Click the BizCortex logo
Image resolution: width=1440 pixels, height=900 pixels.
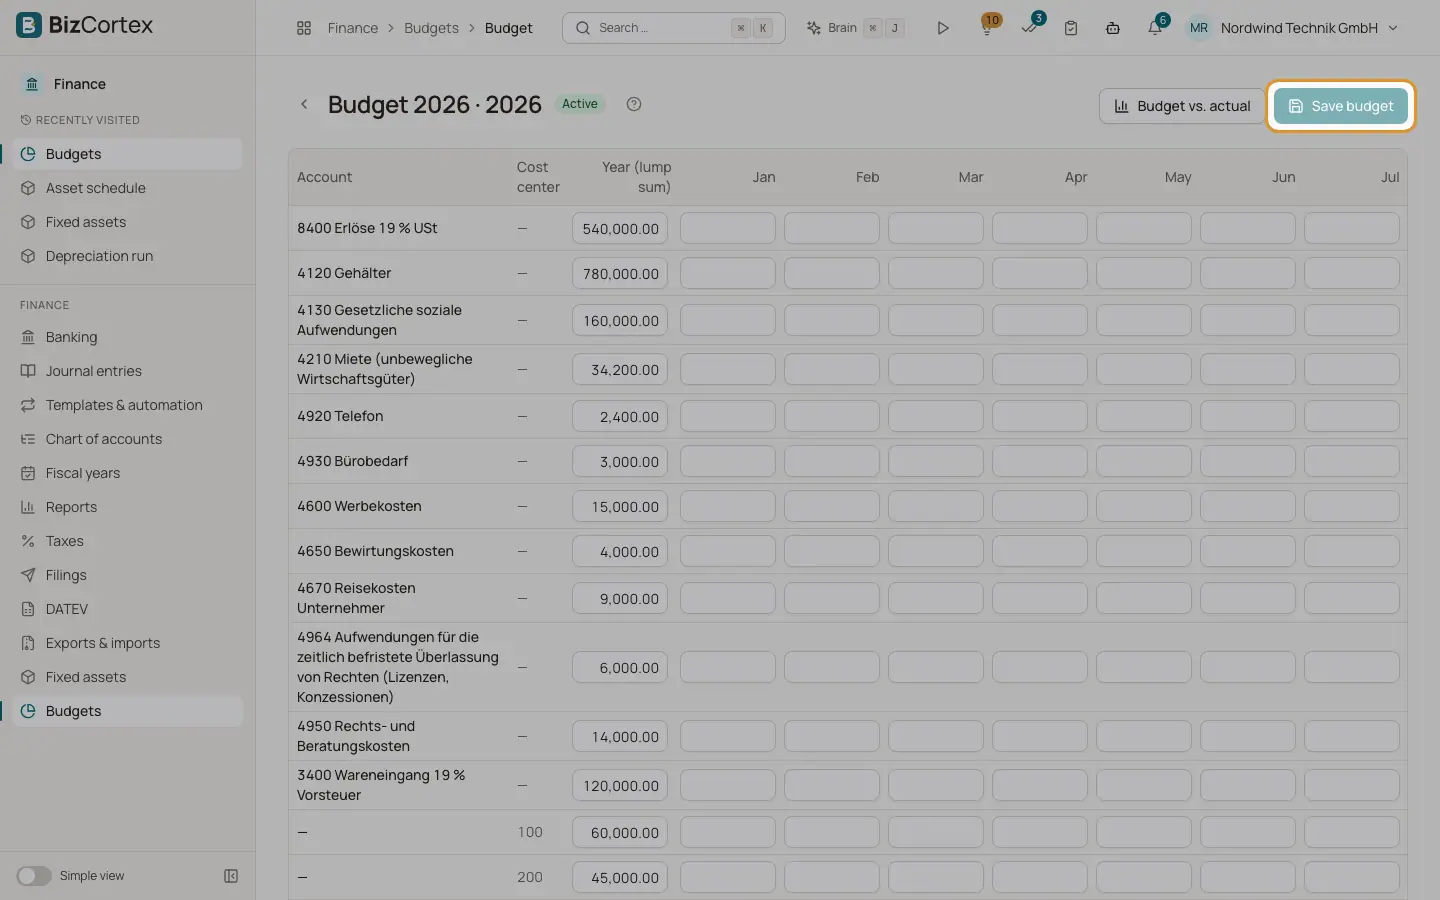tap(85, 25)
